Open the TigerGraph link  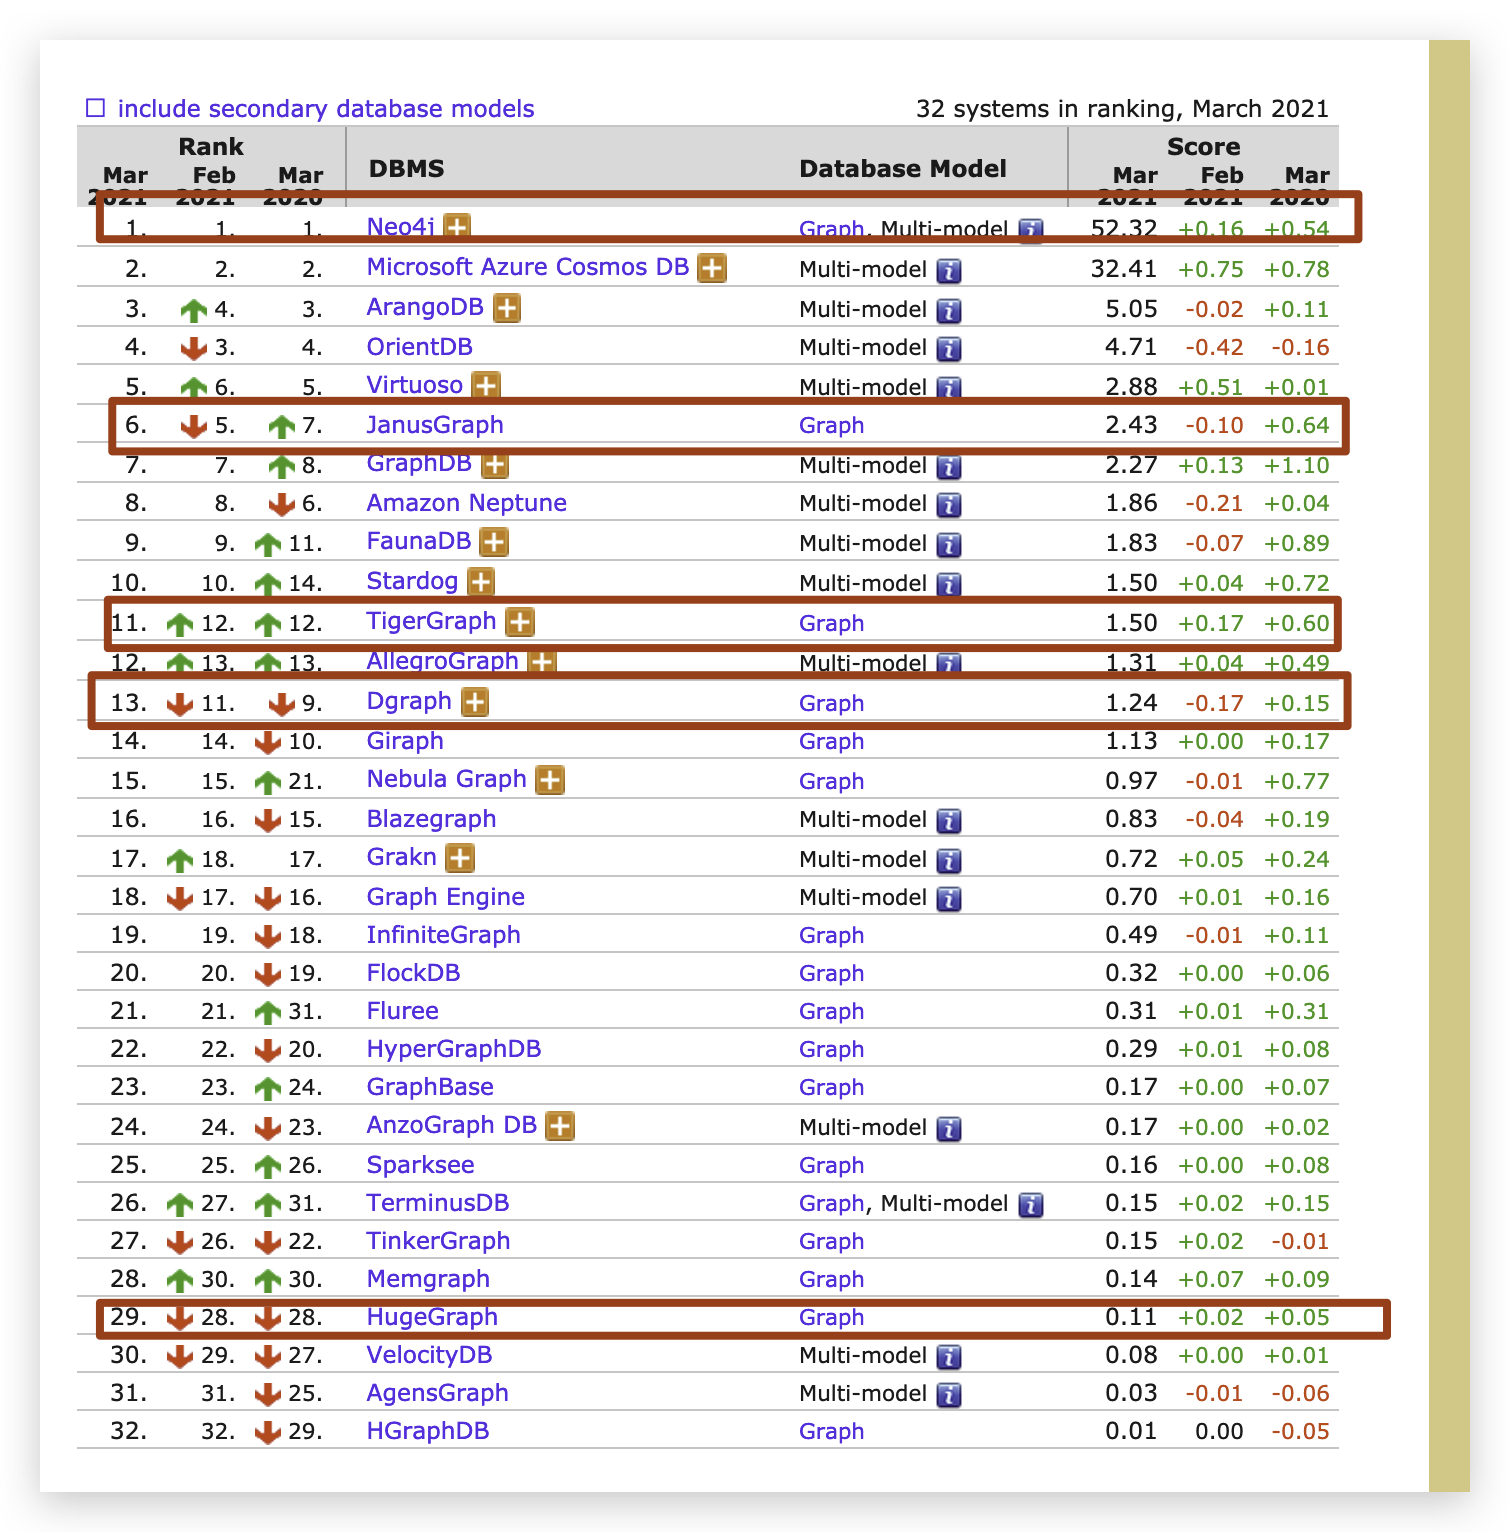(432, 621)
